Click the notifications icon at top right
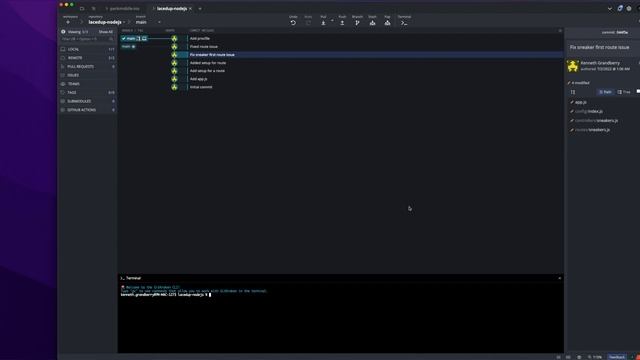Screen dimensions: 640x360 click(x=620, y=8)
